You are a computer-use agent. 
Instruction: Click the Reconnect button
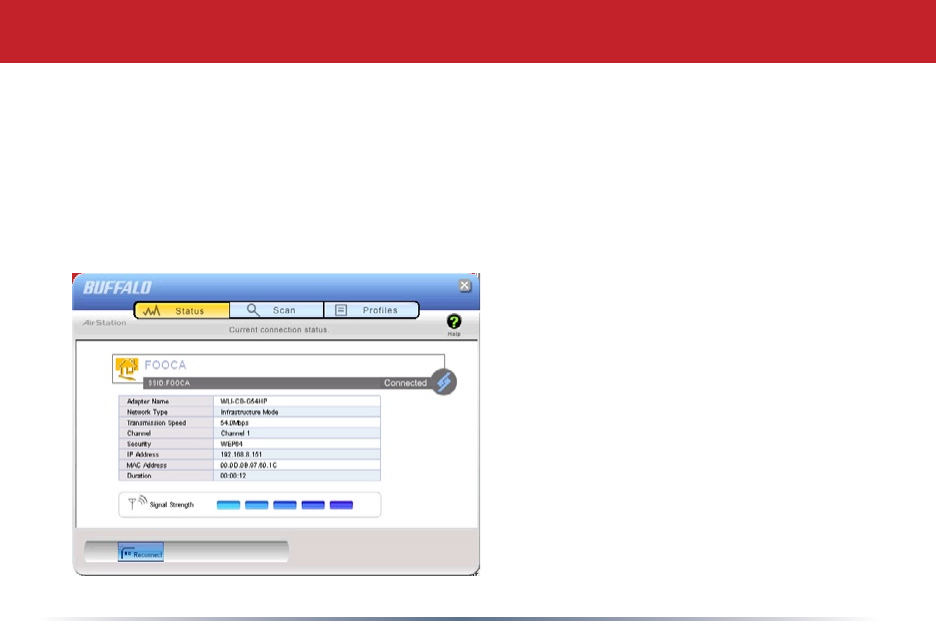(x=141, y=554)
